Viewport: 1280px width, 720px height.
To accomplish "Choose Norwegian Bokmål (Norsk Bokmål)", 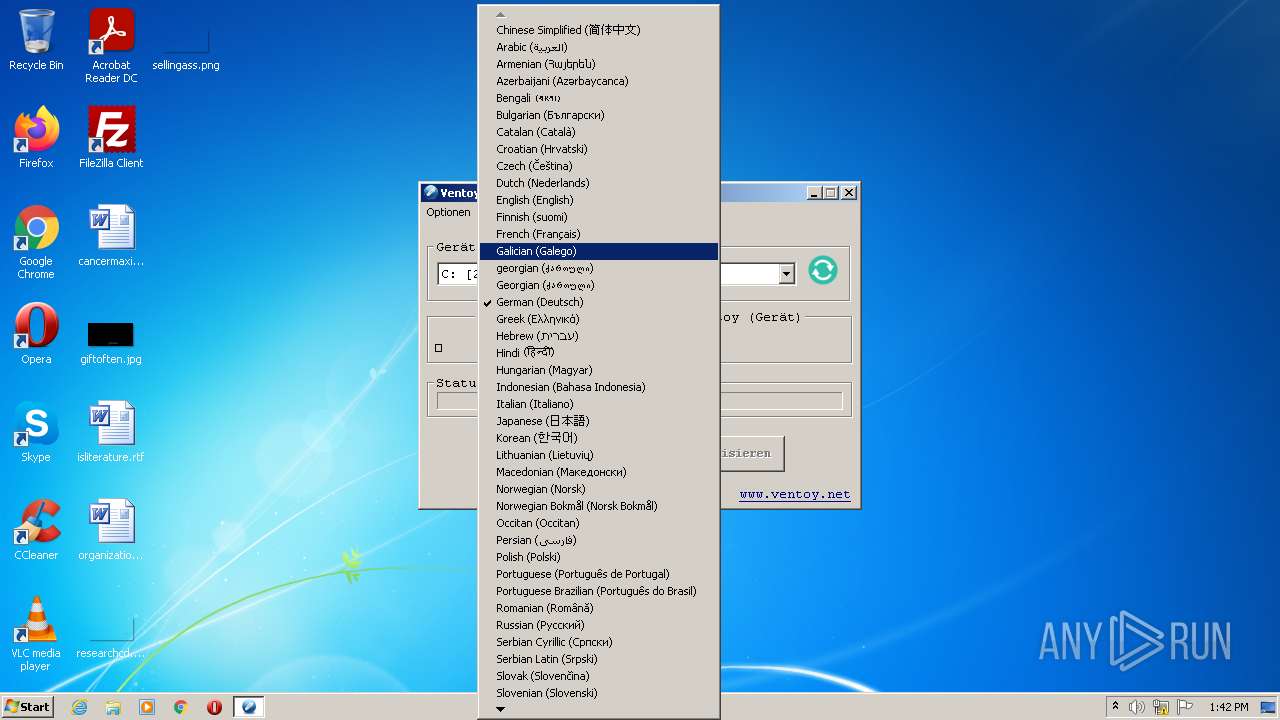I will coord(599,506).
